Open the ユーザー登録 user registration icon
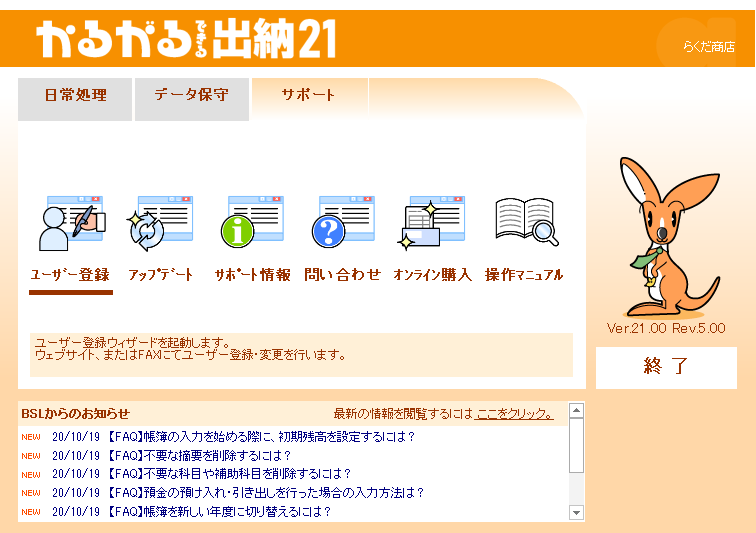The image size is (756, 533). [71, 223]
